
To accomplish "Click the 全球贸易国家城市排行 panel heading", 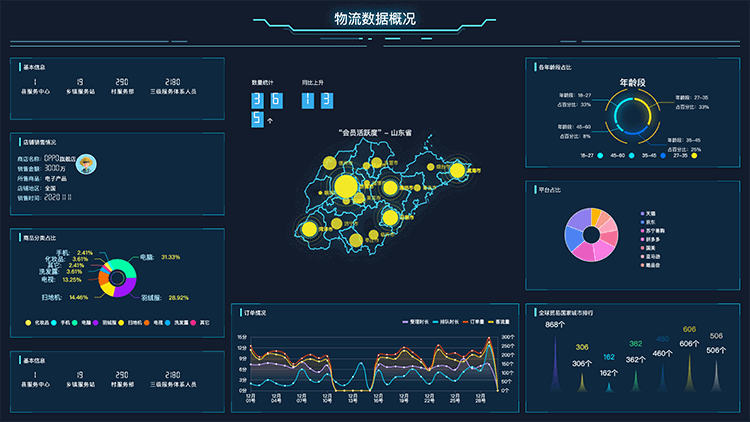I will point(566,313).
